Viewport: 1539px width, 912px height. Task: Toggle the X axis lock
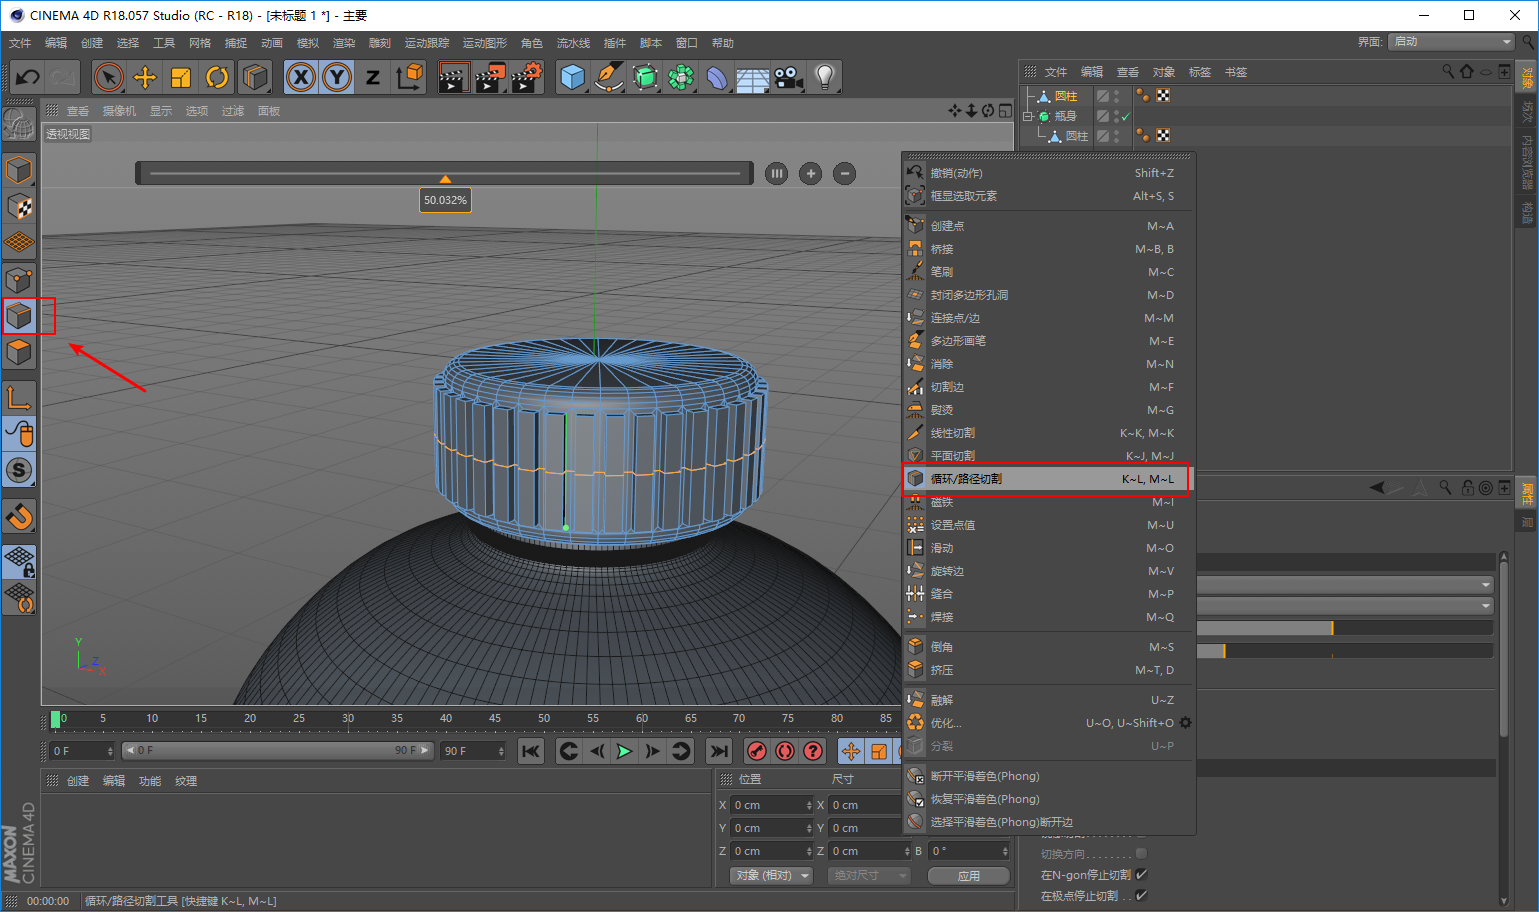click(301, 77)
